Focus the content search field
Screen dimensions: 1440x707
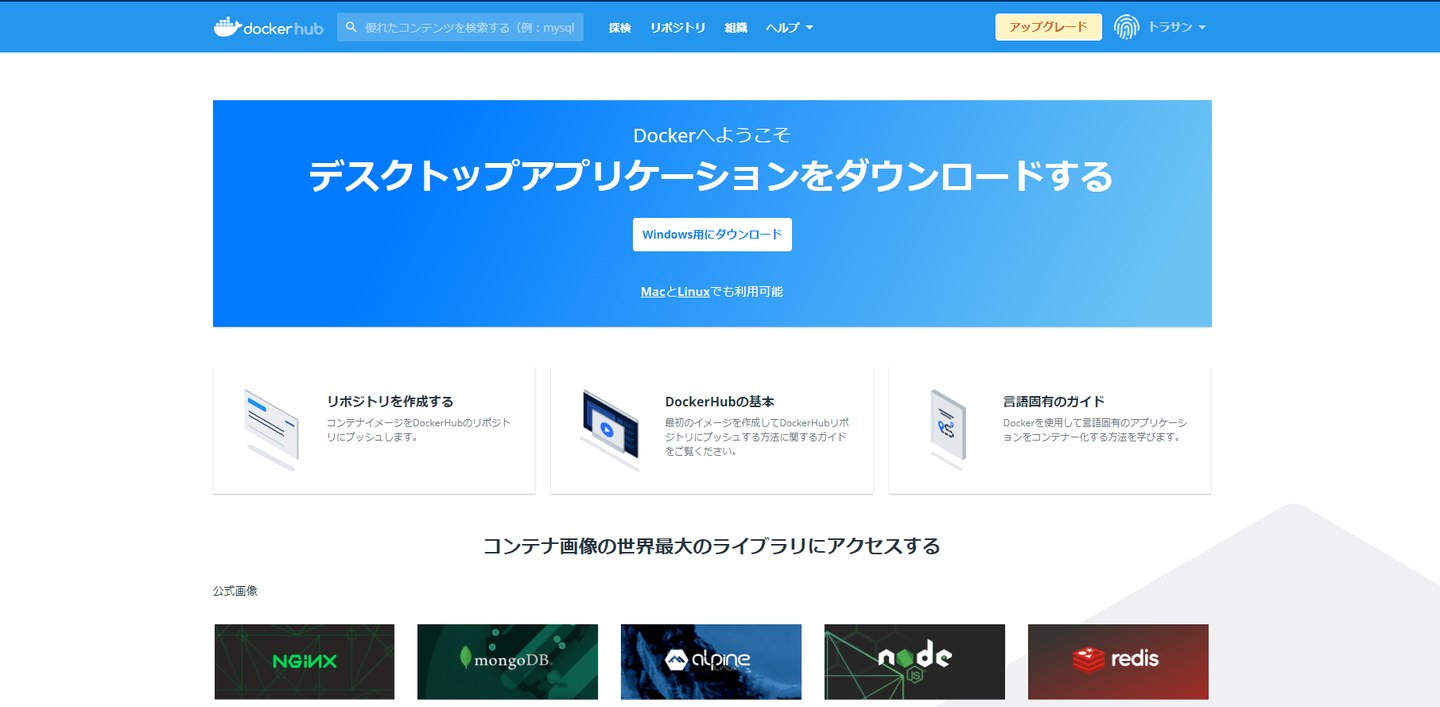coord(460,27)
